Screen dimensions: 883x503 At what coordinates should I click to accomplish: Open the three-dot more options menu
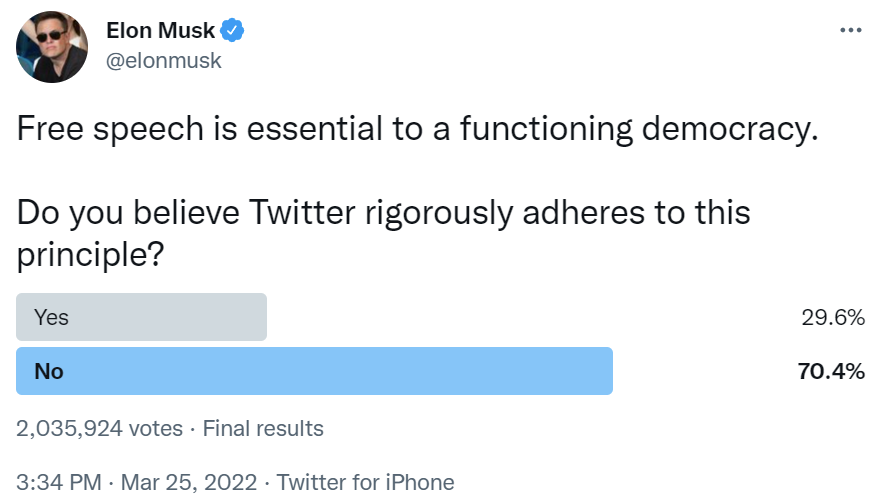pos(850,30)
